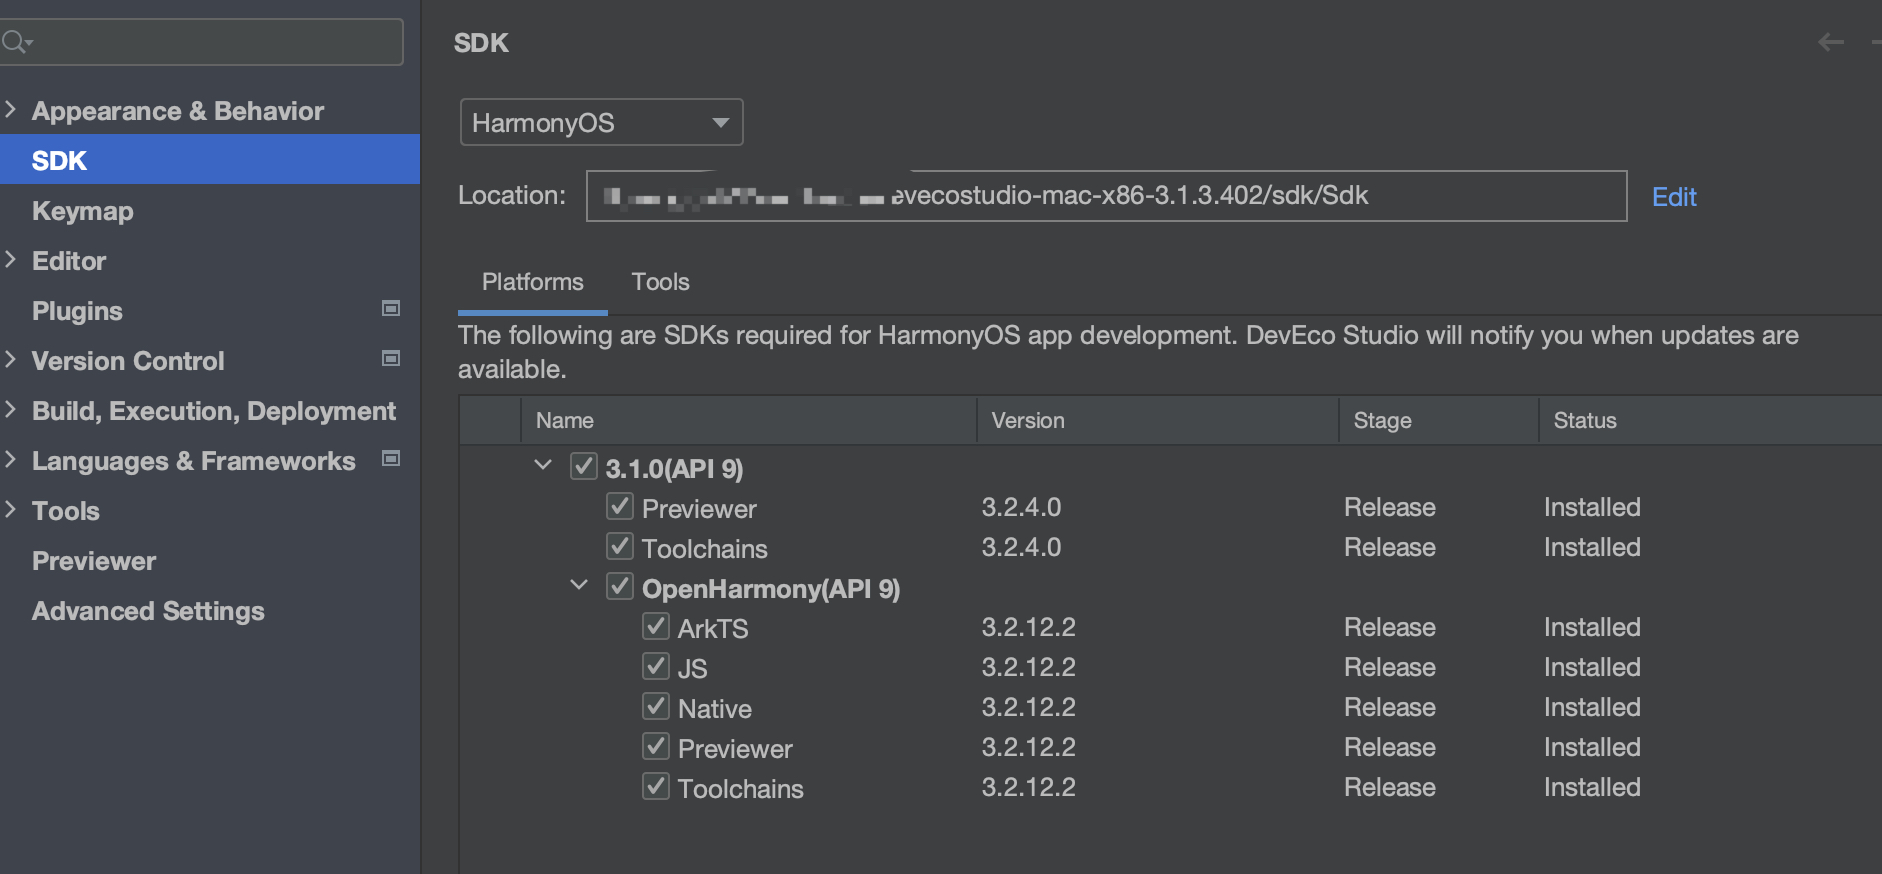1882x874 pixels.
Task: Switch to the Tools tab in SDK
Action: [x=660, y=282]
